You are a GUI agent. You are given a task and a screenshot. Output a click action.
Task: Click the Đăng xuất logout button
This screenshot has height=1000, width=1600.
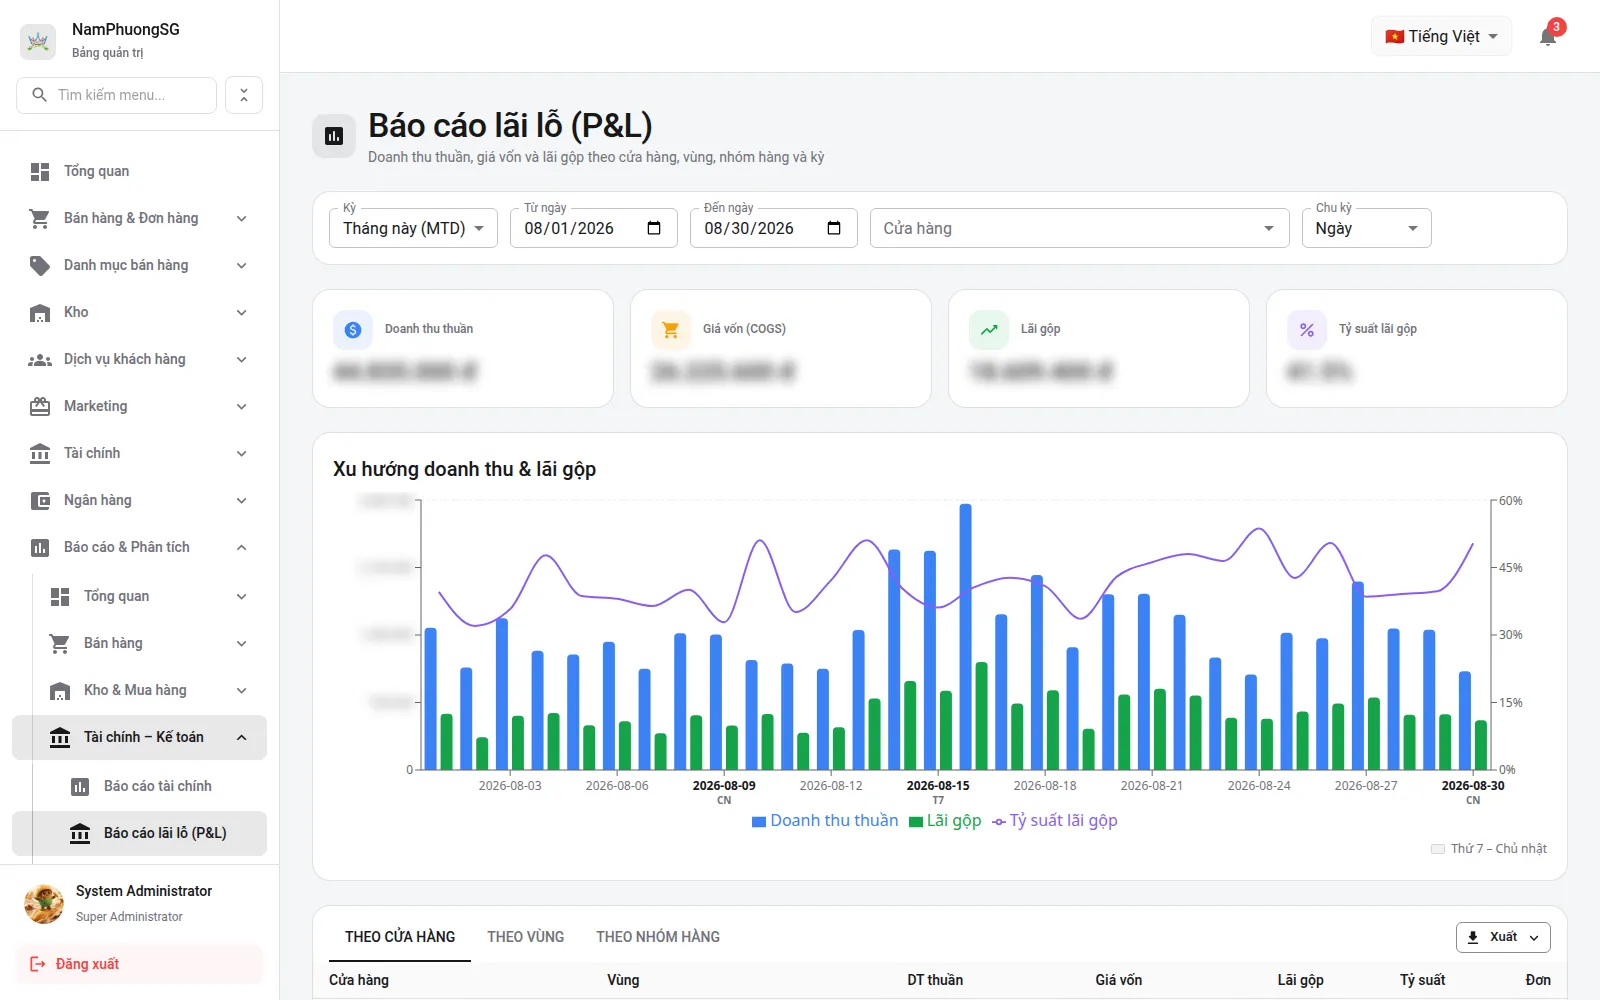point(140,964)
